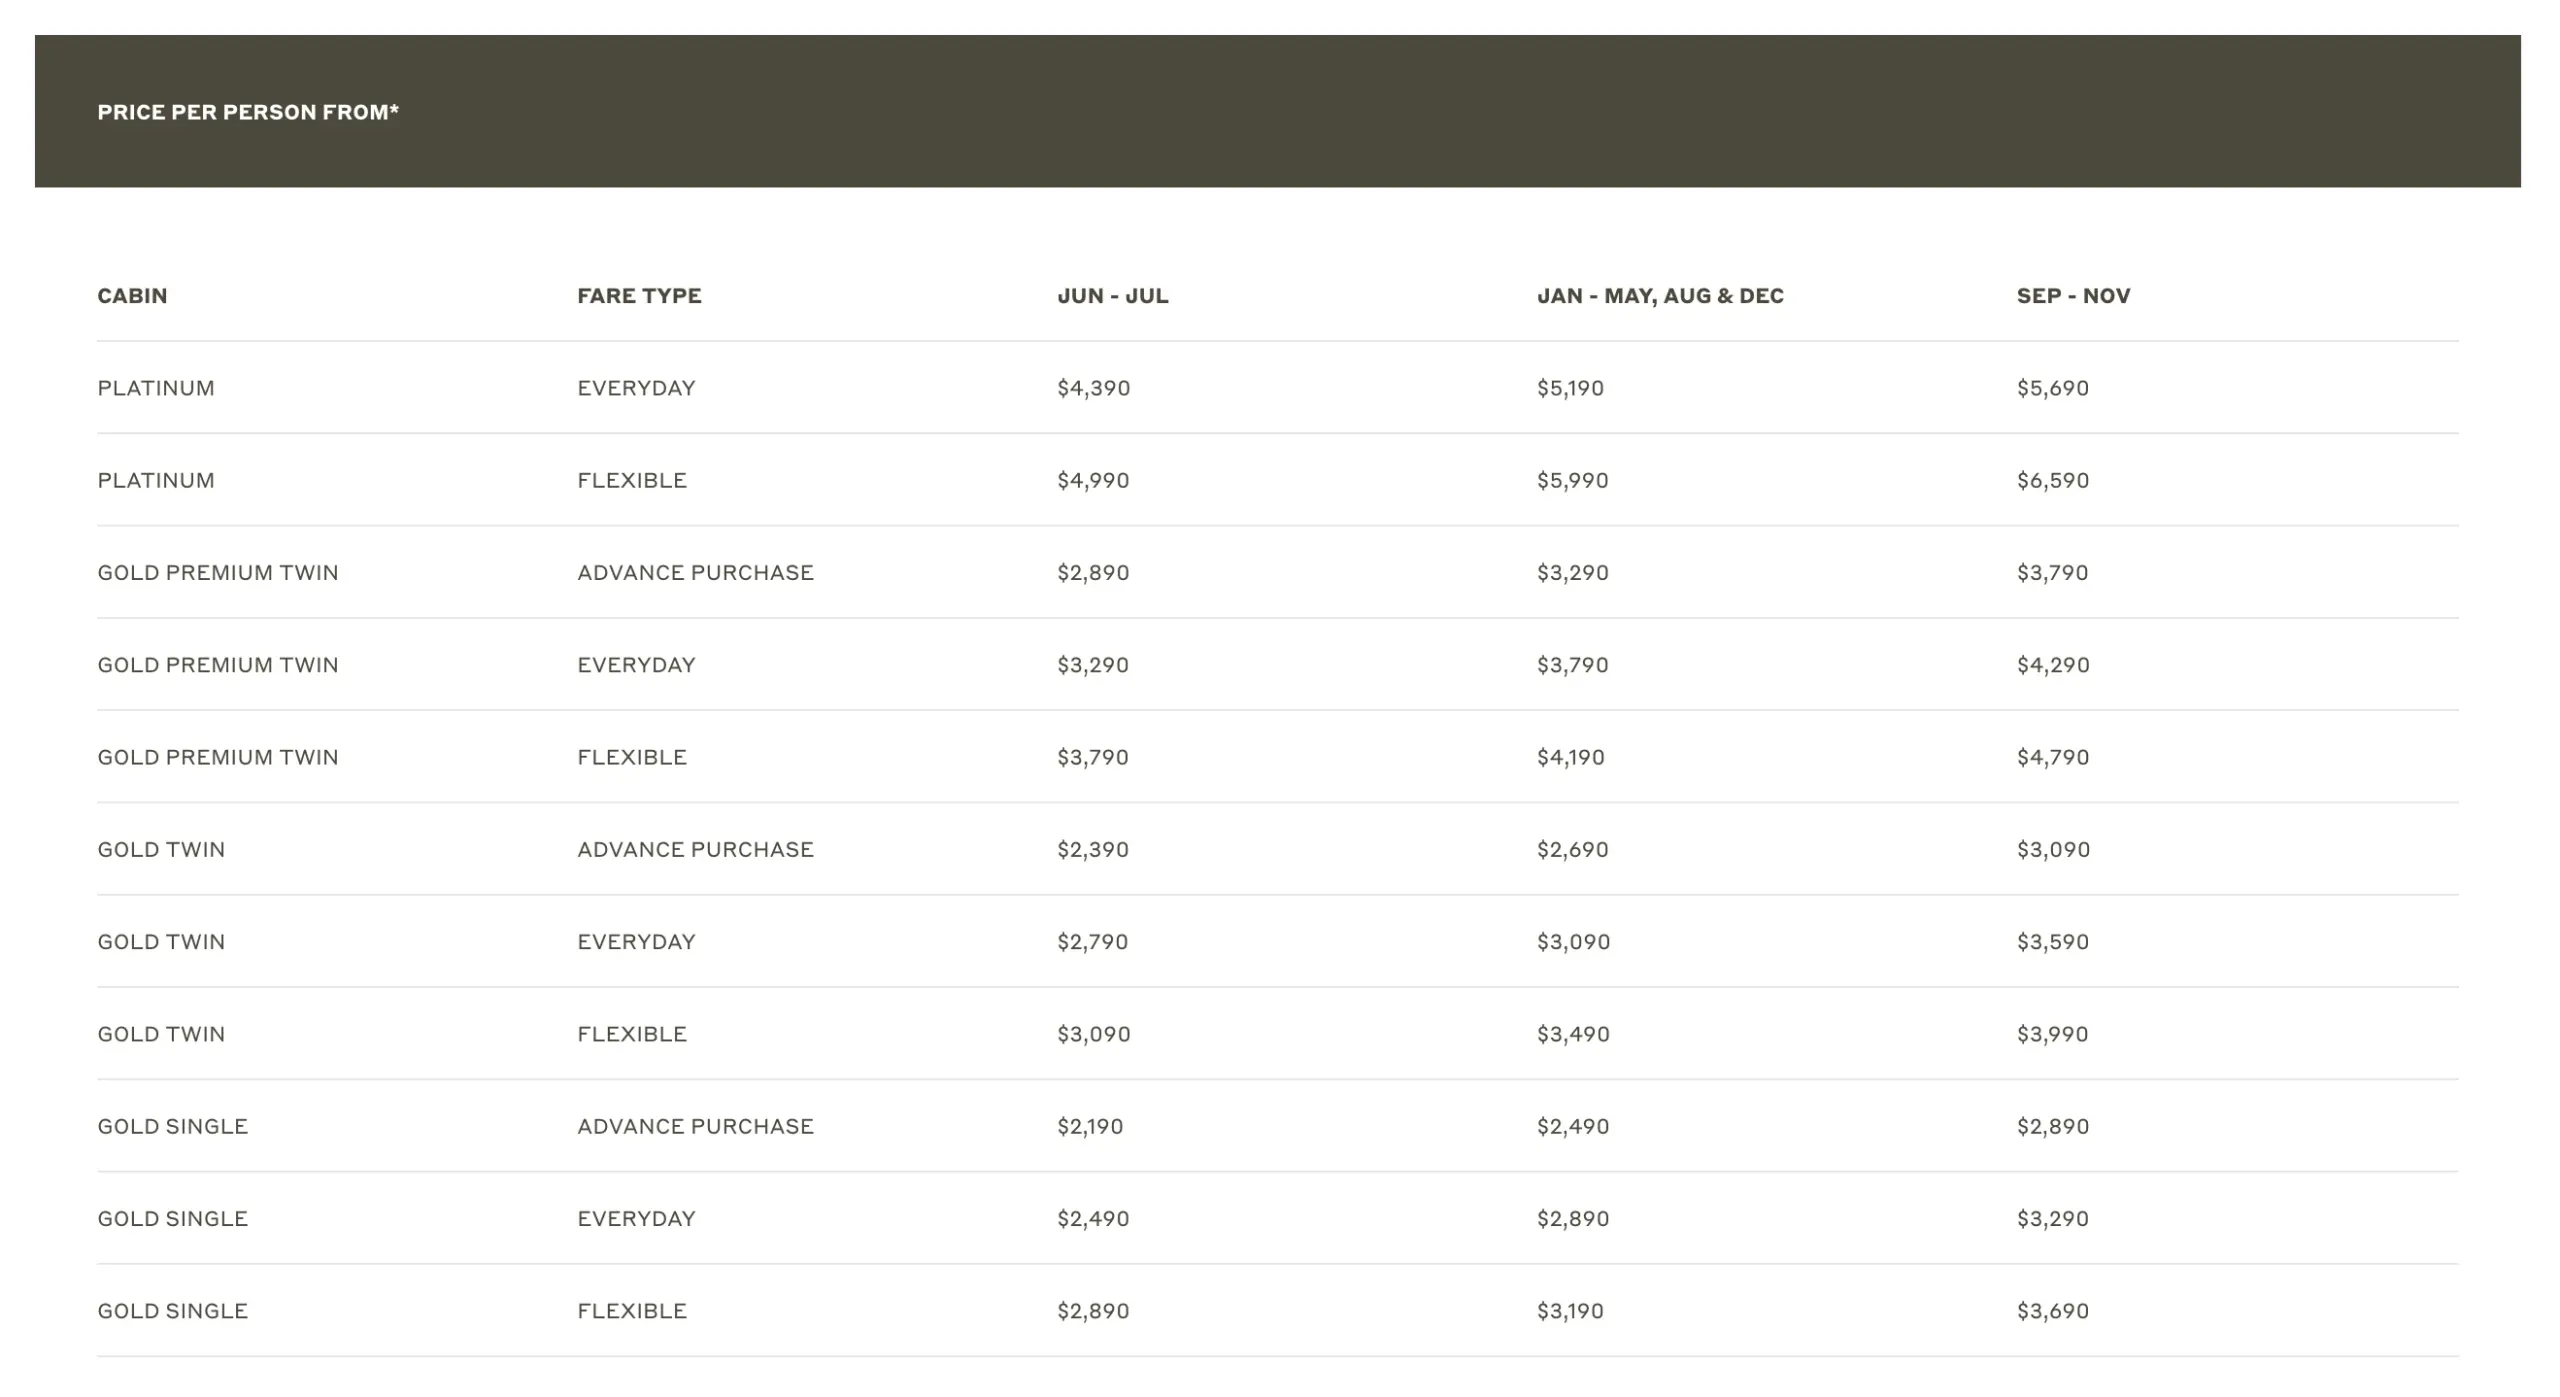Click Gold Twin Everyday price $2,790

[1093, 942]
